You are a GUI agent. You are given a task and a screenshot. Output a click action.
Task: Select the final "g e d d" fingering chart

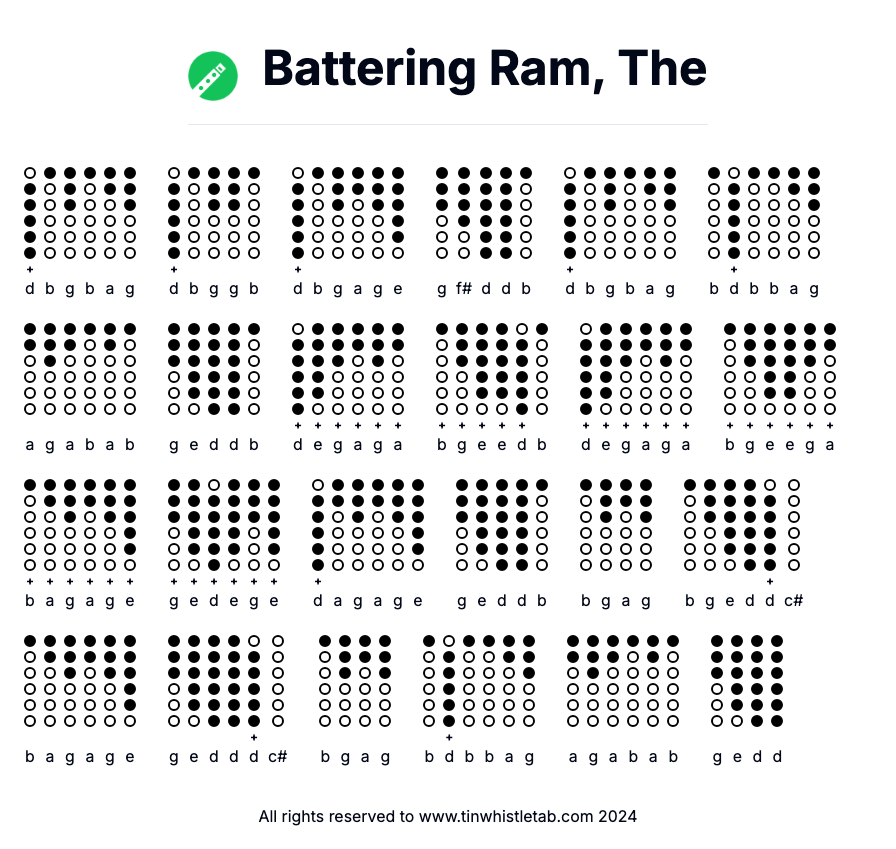tap(747, 680)
